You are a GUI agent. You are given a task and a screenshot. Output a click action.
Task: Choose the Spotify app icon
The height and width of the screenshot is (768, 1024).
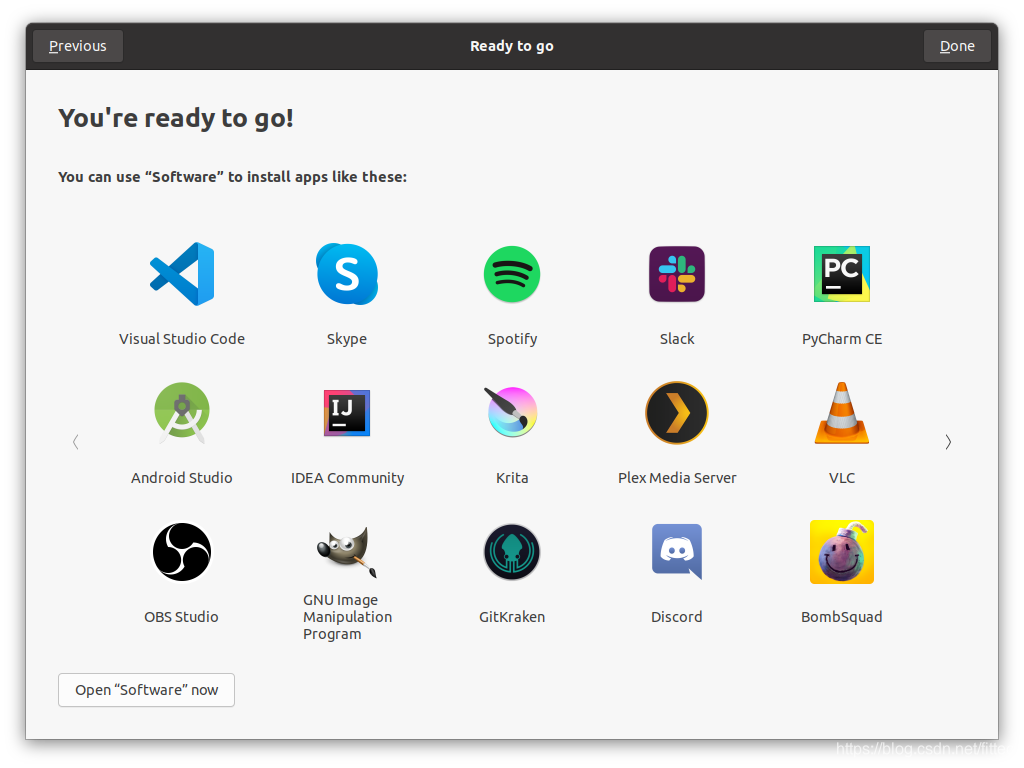tap(512, 274)
